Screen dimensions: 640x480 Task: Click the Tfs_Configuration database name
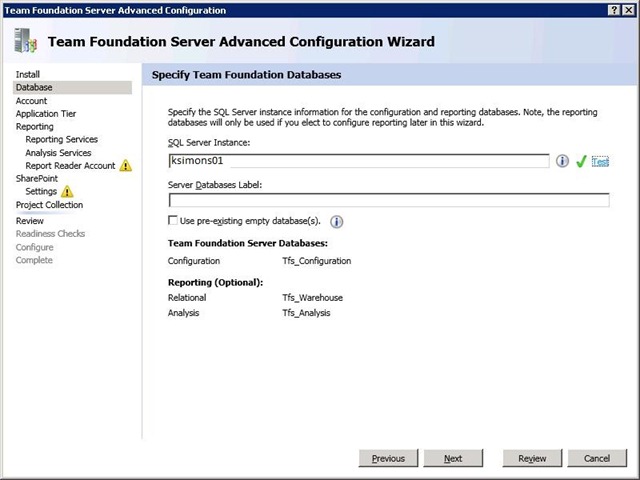(x=317, y=261)
